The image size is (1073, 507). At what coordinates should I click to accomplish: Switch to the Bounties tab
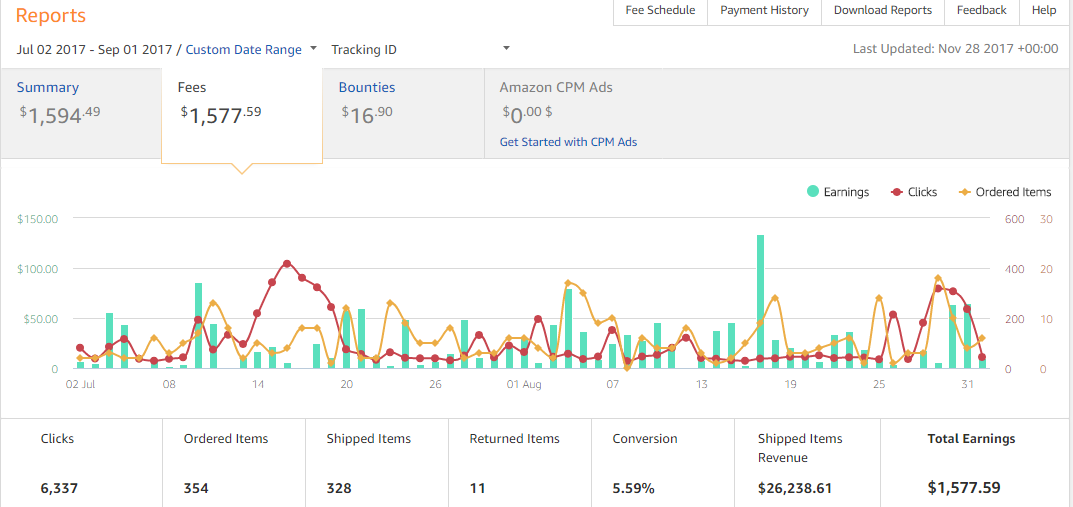pyautogui.click(x=403, y=114)
